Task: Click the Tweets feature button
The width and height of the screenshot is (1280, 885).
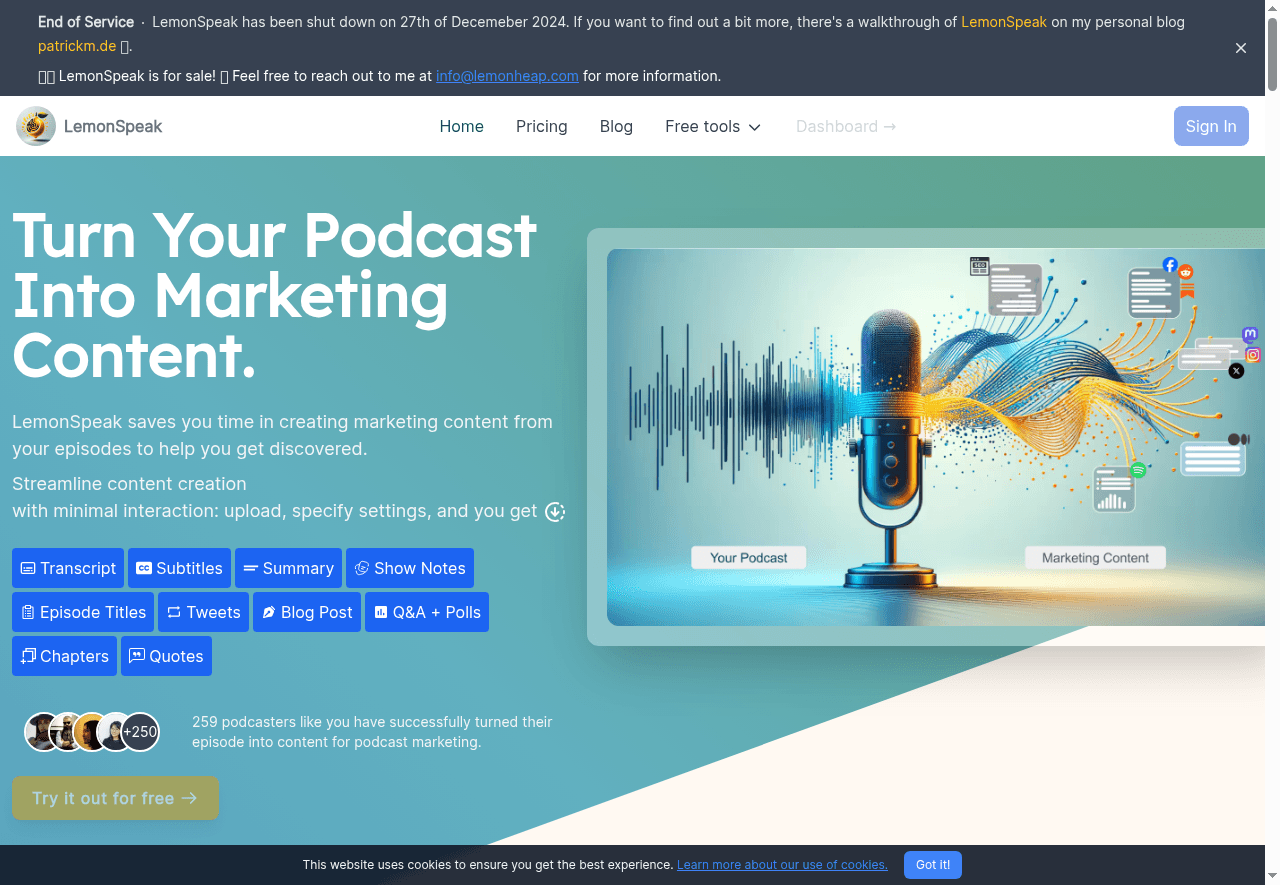Action: tap(203, 612)
